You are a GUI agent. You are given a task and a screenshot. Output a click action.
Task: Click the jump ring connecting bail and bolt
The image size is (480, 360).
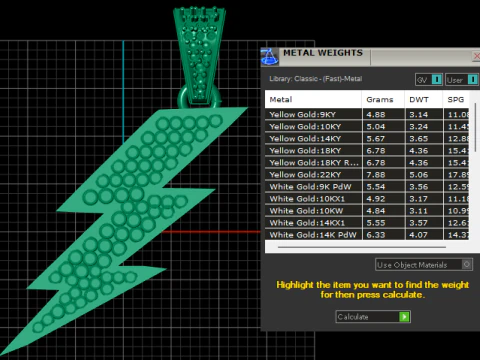pos(182,99)
